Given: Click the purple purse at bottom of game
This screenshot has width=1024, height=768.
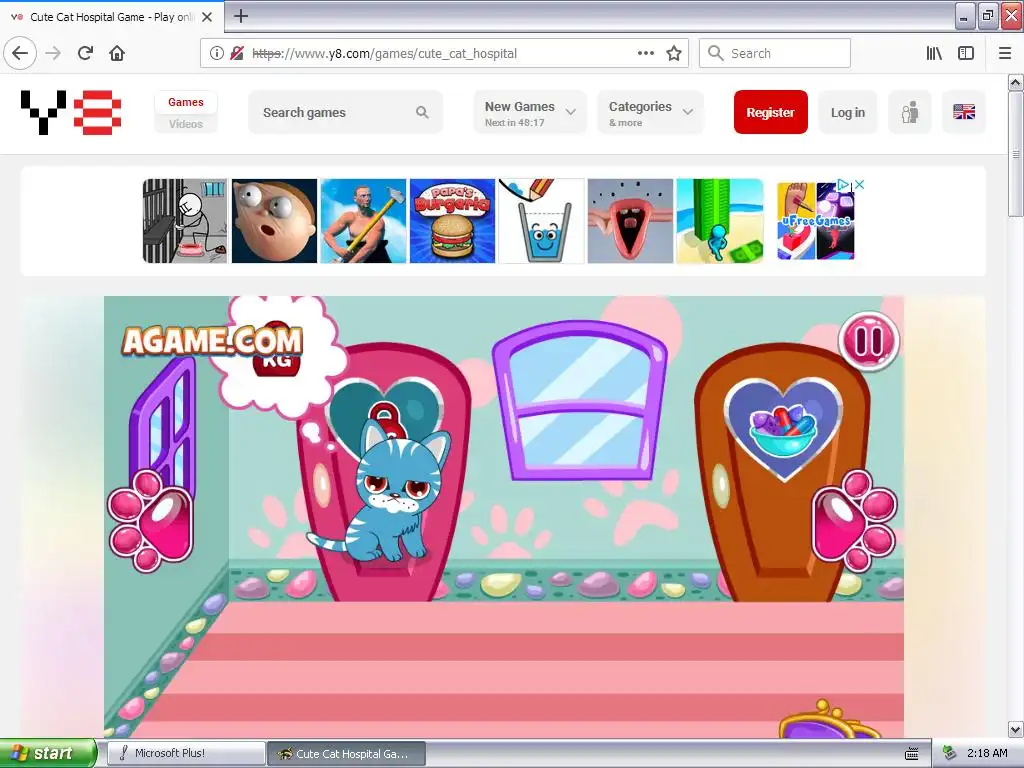Looking at the screenshot, I should (829, 720).
